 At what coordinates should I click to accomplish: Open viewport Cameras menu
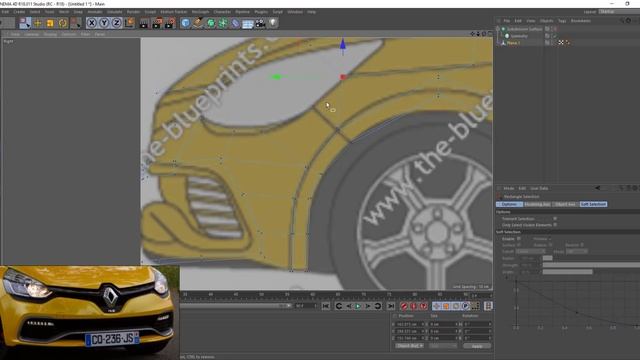31,34
